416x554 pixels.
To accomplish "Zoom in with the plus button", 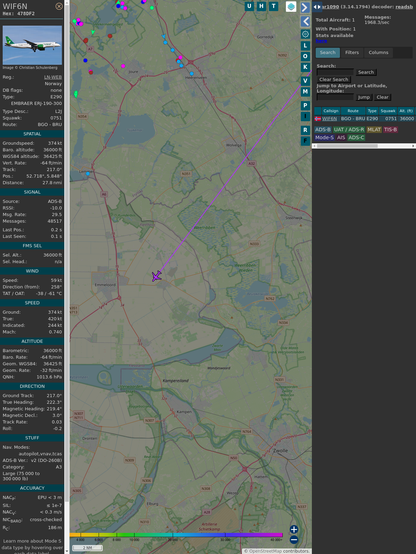I will pyautogui.click(x=294, y=529).
